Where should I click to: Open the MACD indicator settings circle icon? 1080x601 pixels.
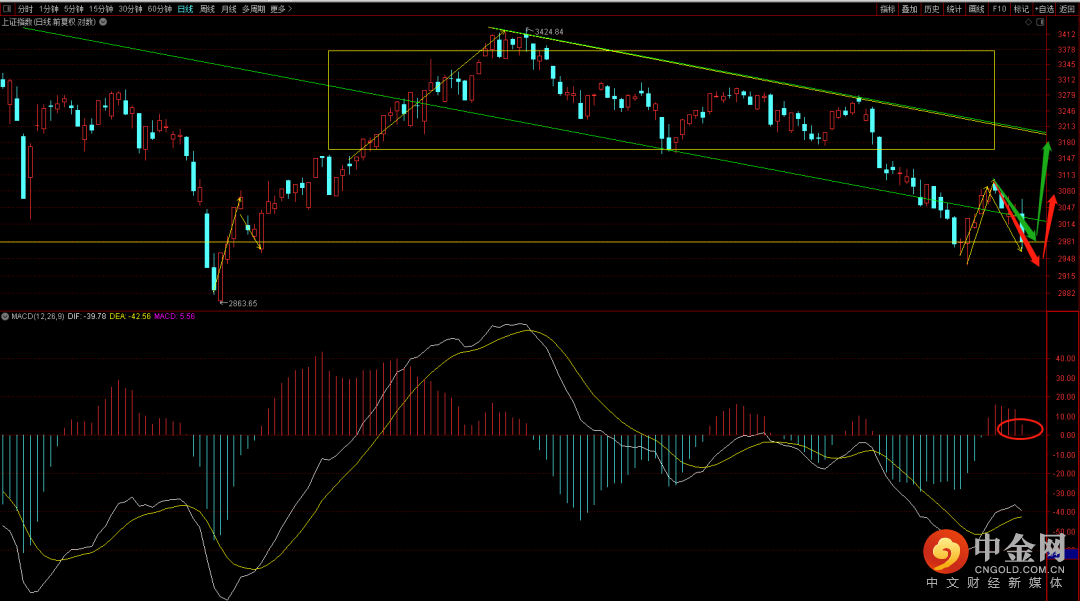click(x=5, y=316)
